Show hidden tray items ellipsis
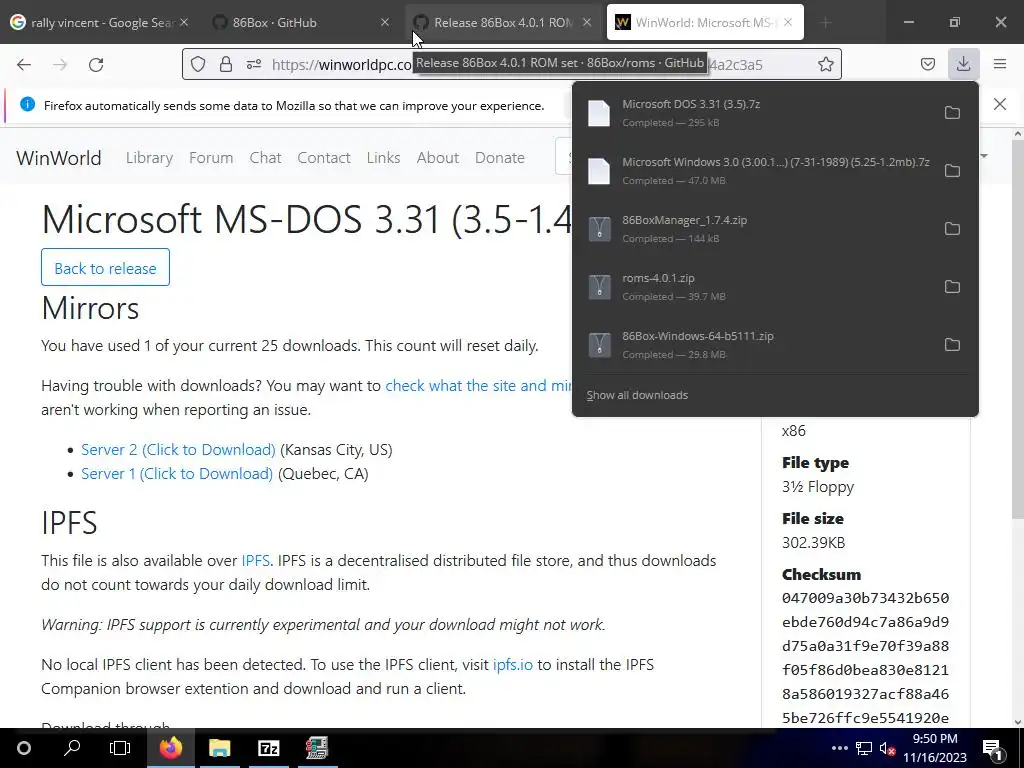Screen dimensions: 1024x768 click(x=840, y=748)
